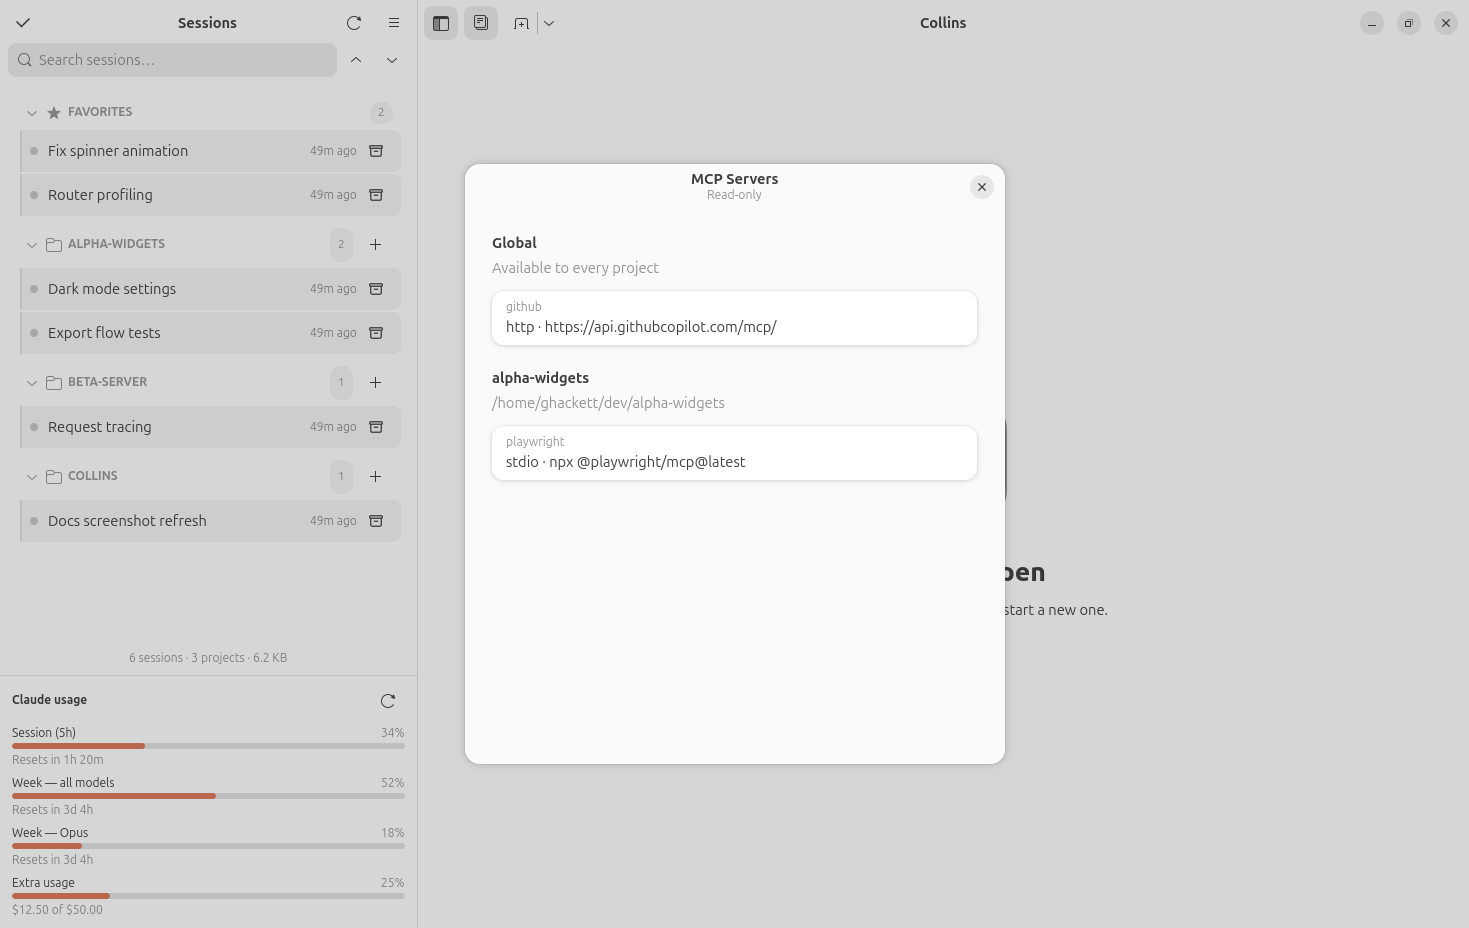Refresh the Claude usage stats
This screenshot has width=1469, height=928.
point(388,701)
